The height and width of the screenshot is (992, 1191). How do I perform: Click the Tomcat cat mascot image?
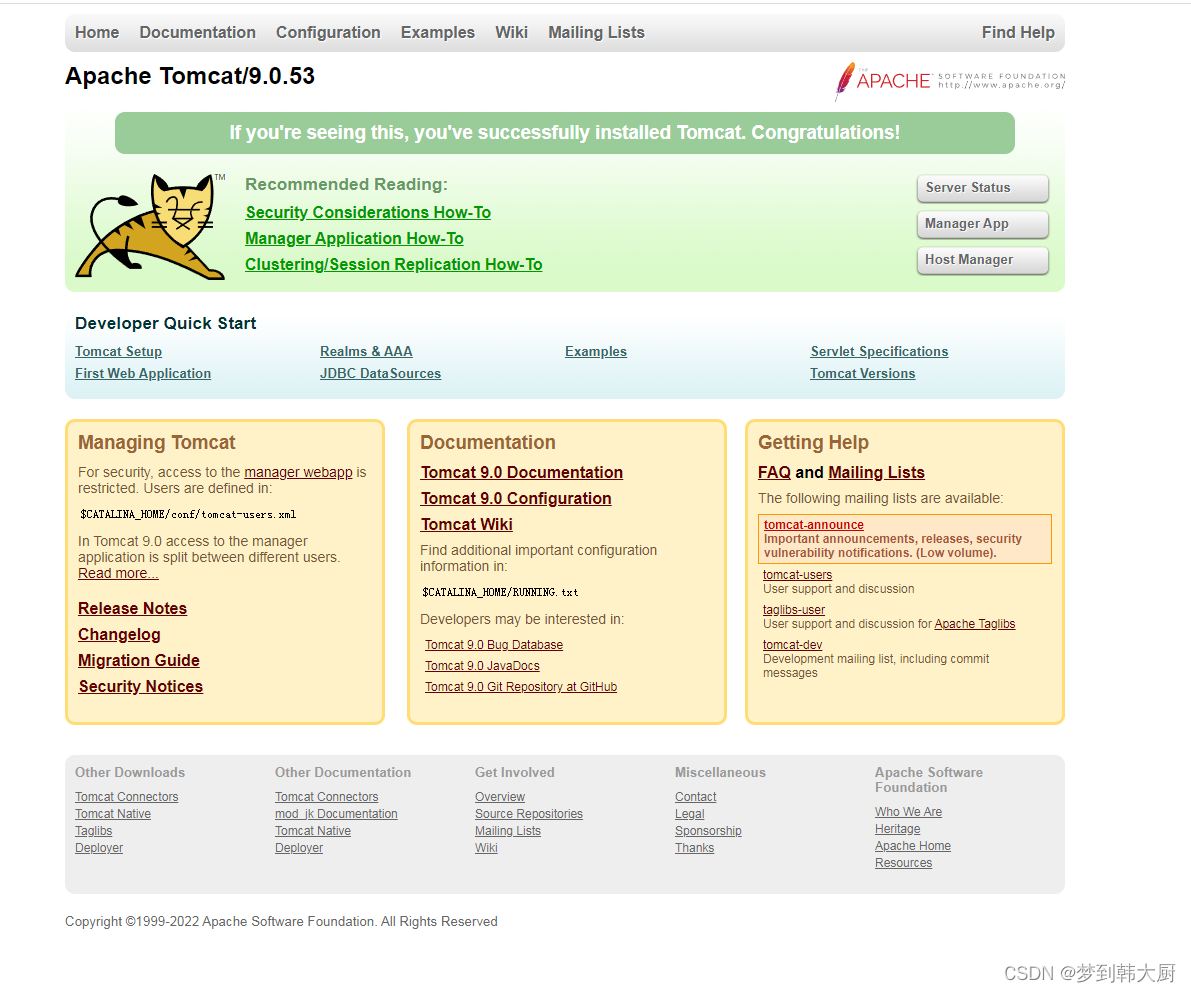[150, 226]
